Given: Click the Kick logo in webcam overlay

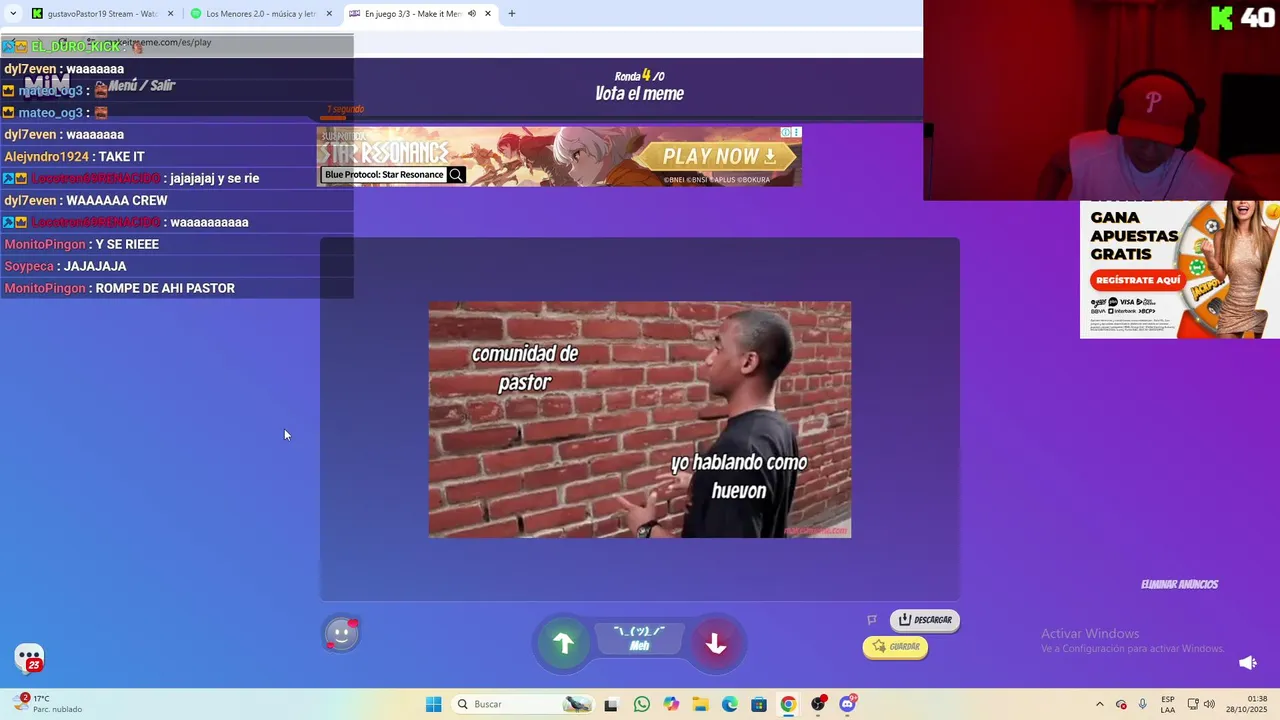Looking at the screenshot, I should pos(1222,18).
